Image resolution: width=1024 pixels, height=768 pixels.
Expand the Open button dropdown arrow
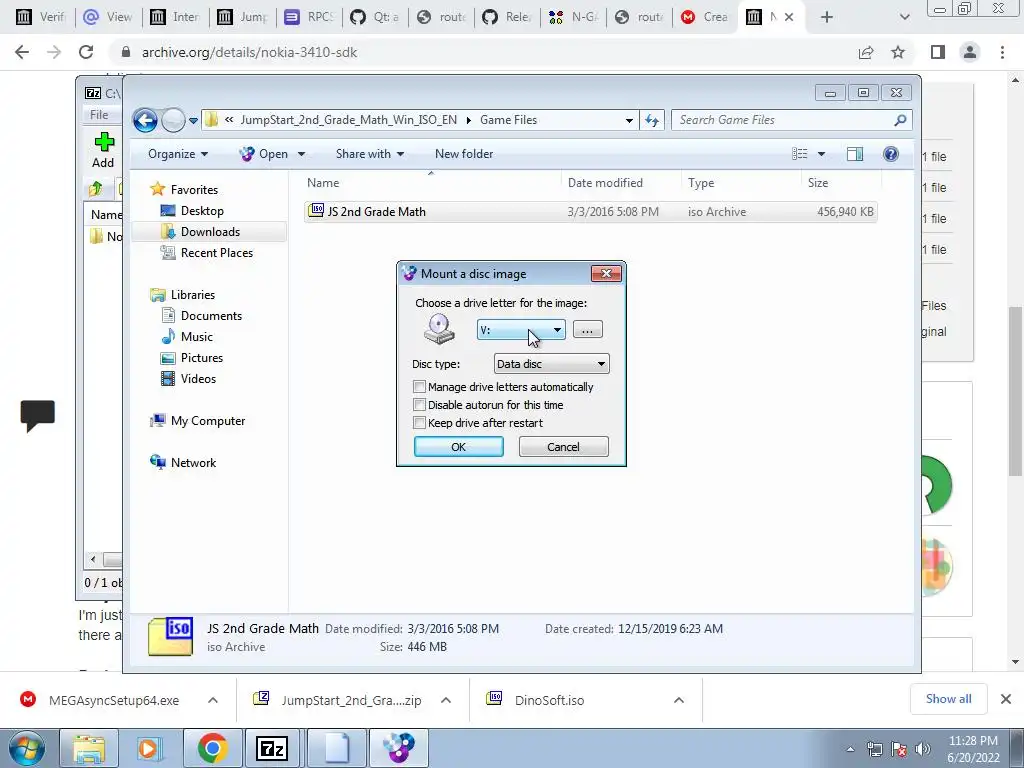pyautogui.click(x=301, y=154)
